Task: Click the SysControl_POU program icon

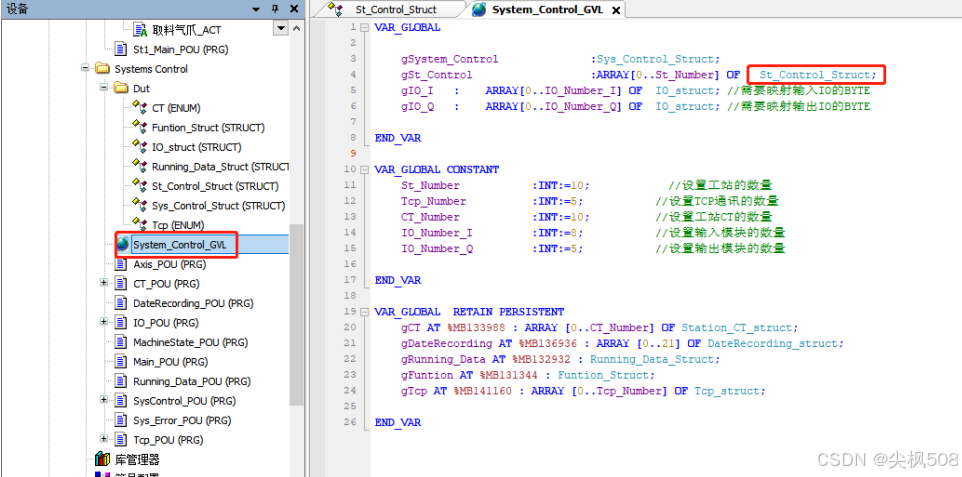Action: pos(122,401)
